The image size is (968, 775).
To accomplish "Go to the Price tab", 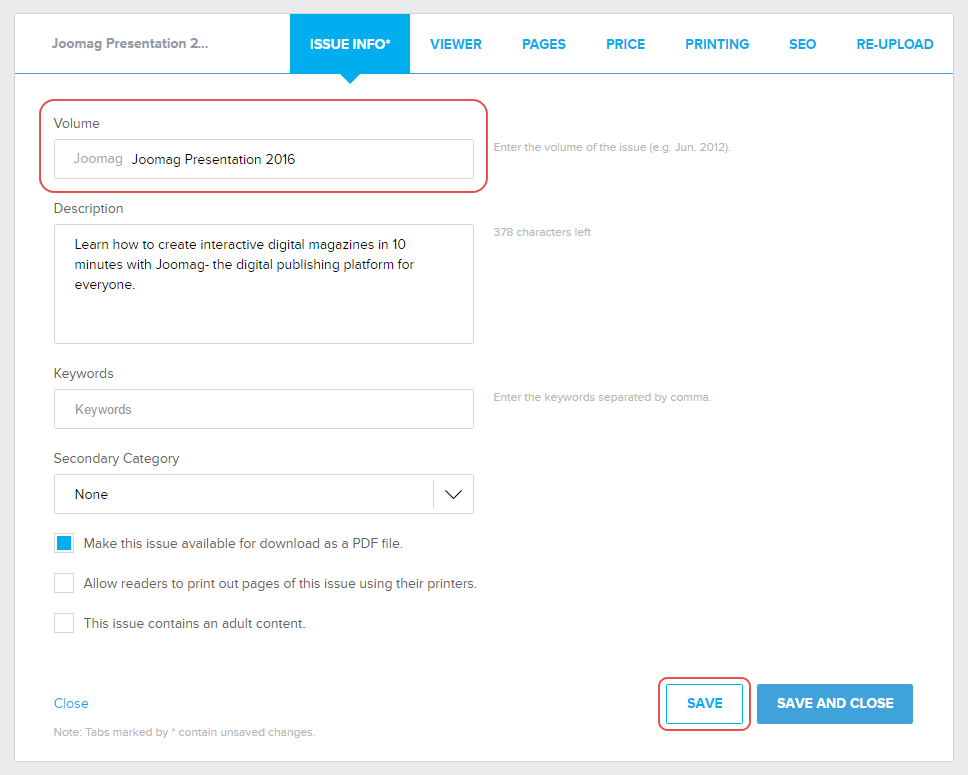I will coord(625,44).
